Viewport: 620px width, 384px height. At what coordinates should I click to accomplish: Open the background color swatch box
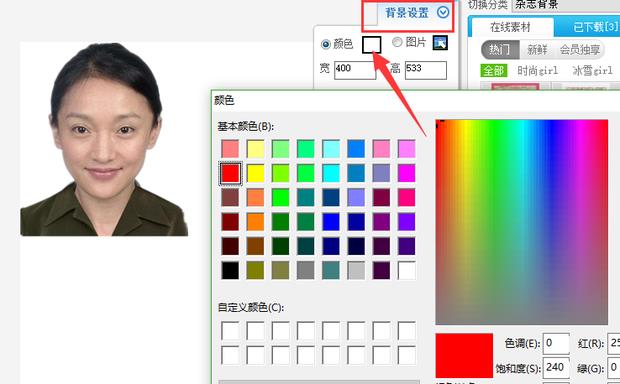(x=371, y=44)
